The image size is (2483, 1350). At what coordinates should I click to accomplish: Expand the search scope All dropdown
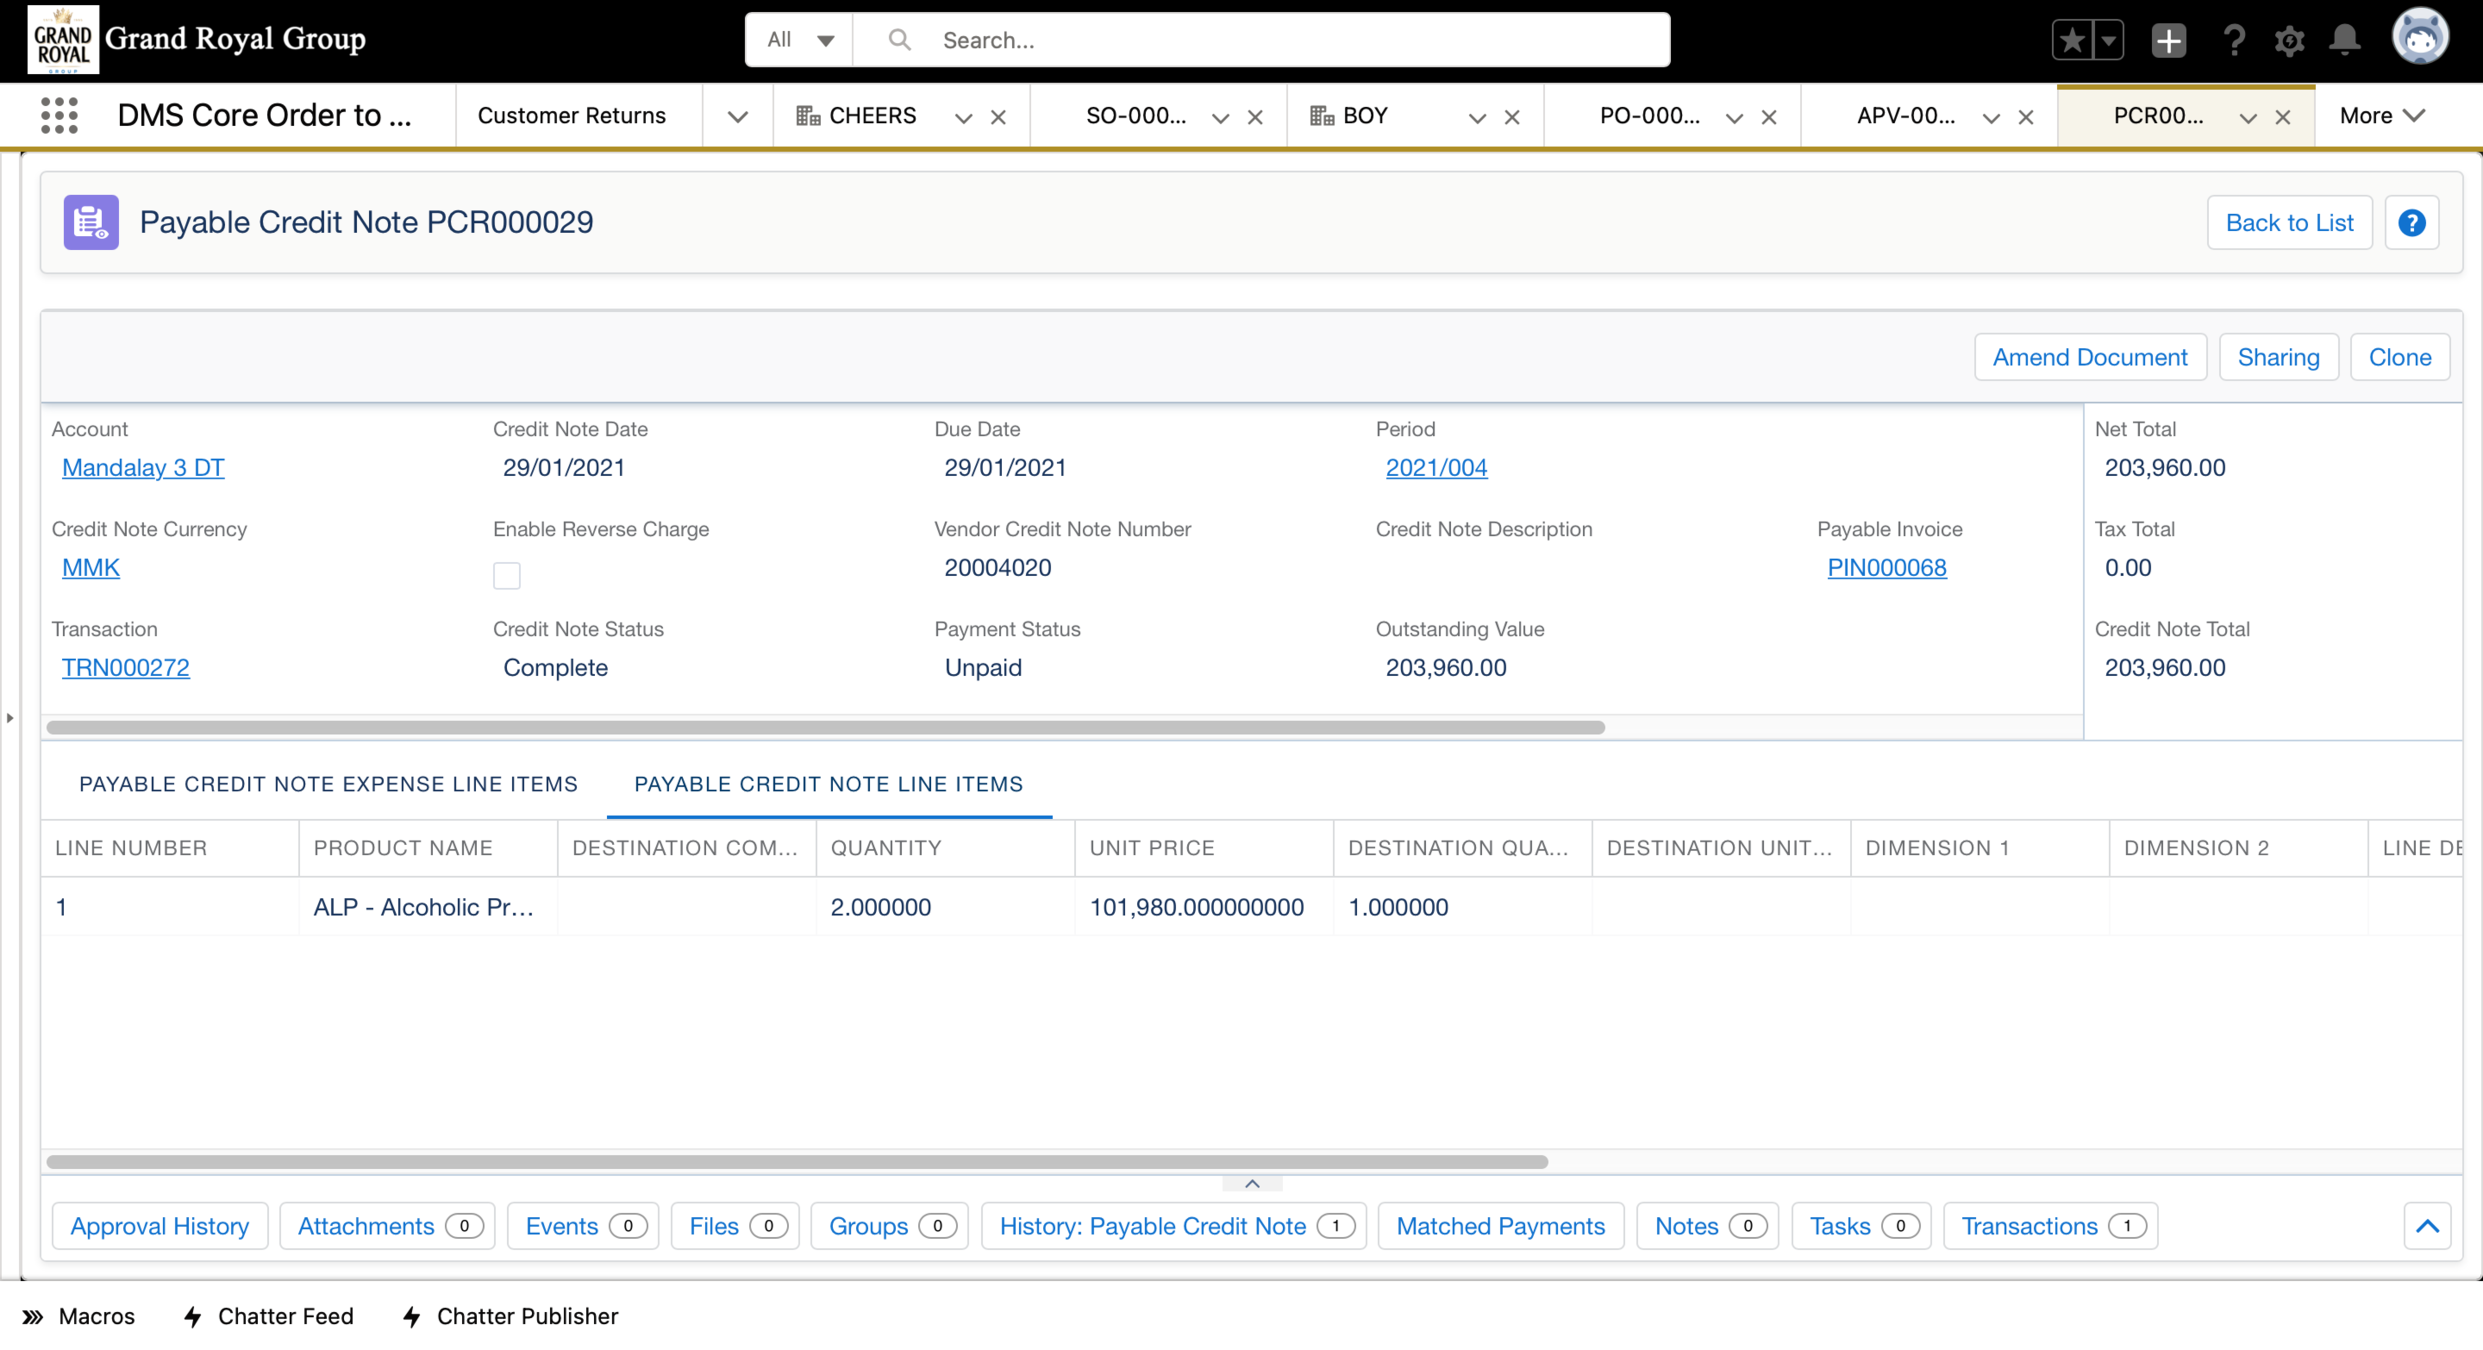800,40
